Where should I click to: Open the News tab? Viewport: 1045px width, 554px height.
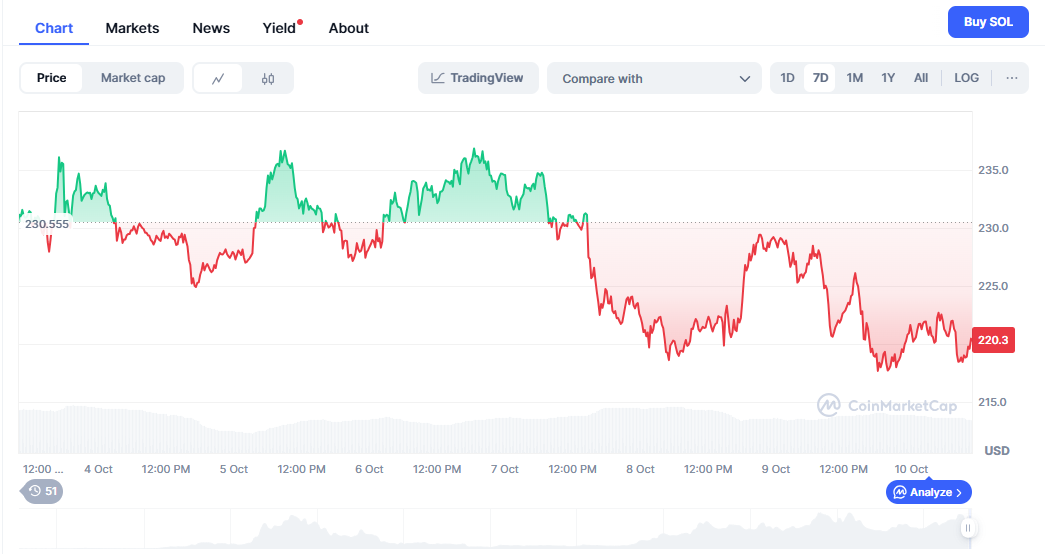[211, 28]
